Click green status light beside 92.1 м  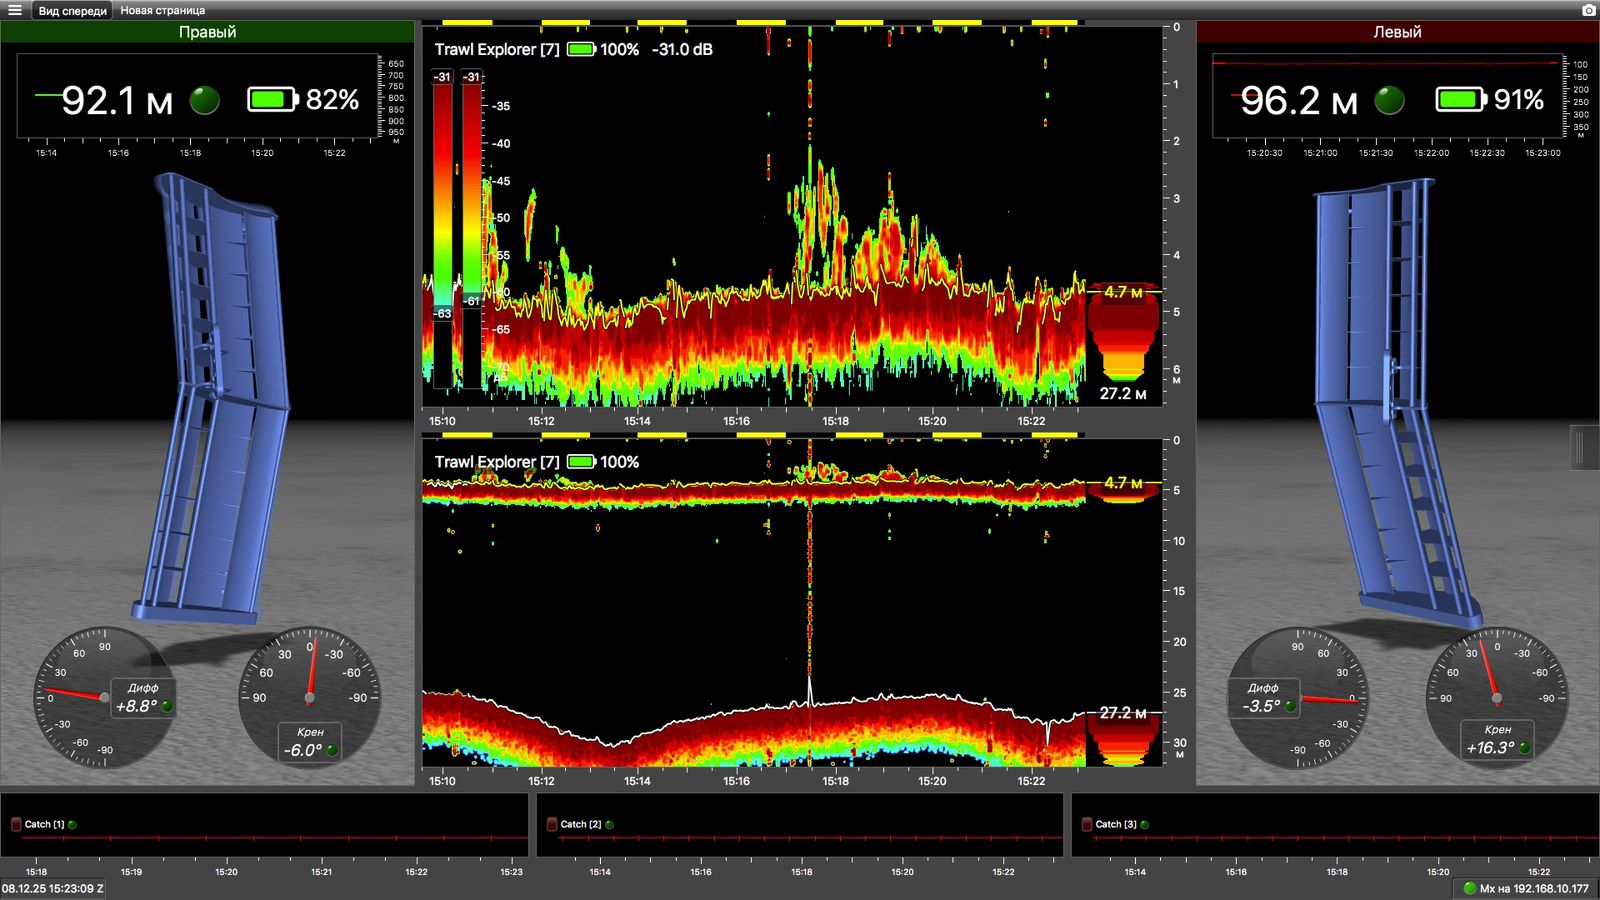205,100
